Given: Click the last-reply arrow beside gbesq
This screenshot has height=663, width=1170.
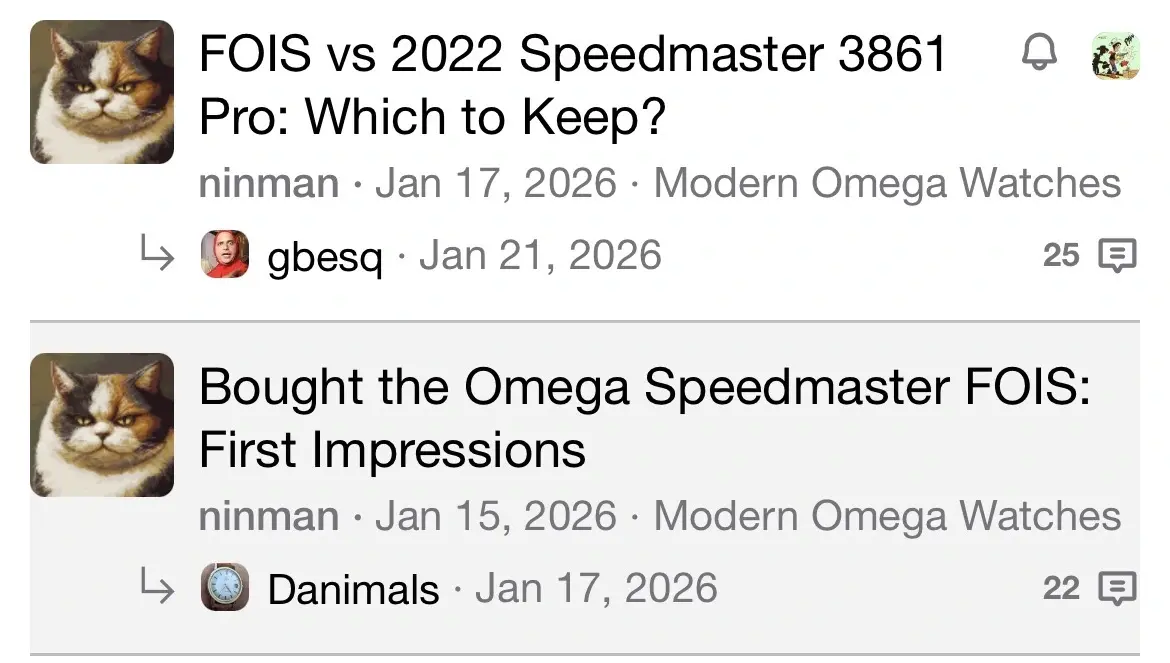Looking at the screenshot, I should coord(157,252).
